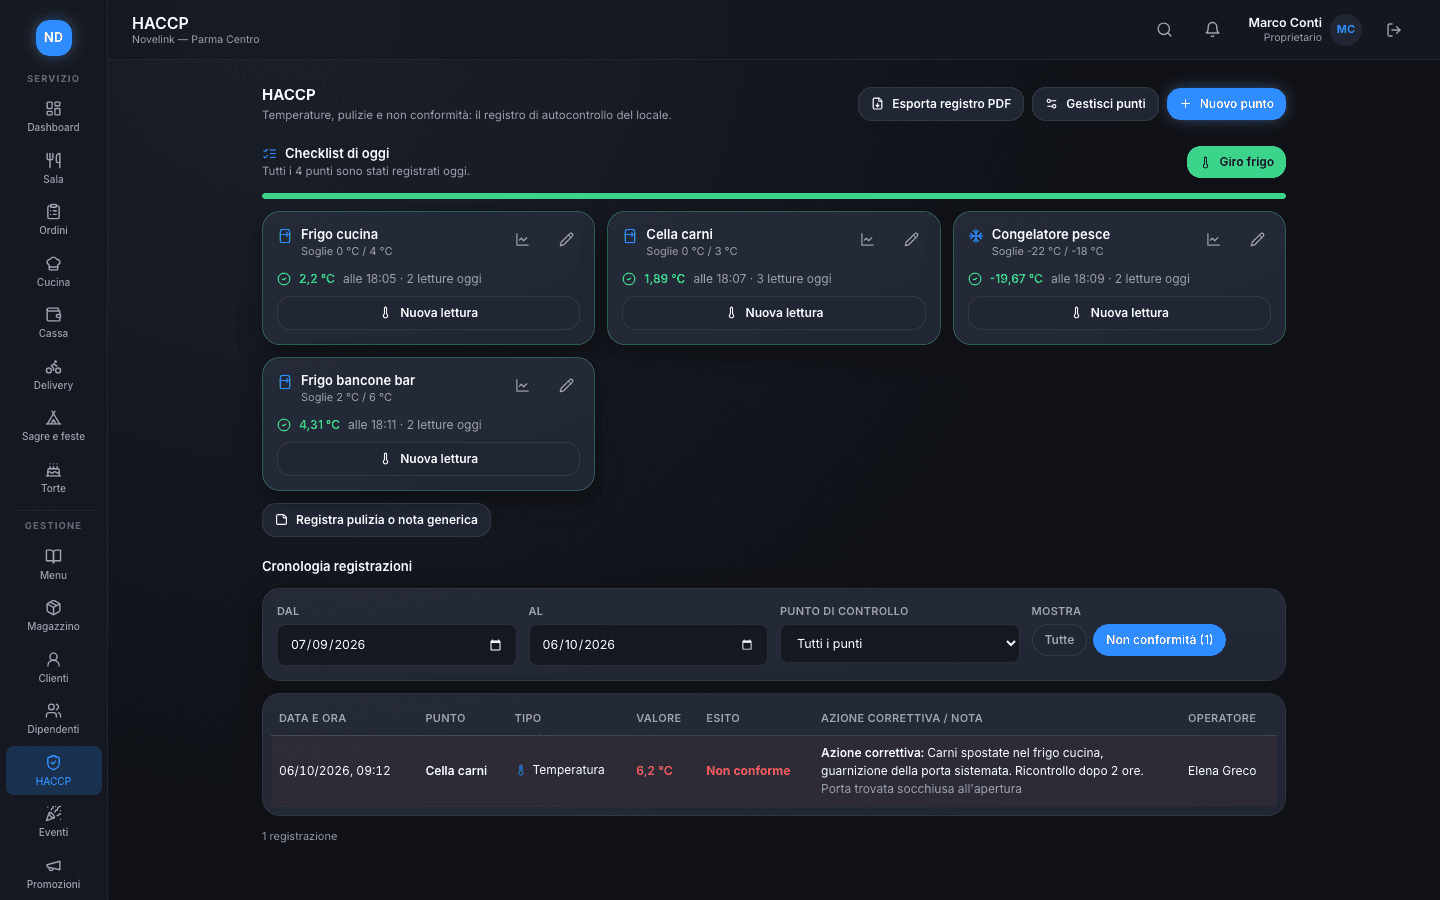Add Nuova lettura for Congelatore pesce

1119,313
